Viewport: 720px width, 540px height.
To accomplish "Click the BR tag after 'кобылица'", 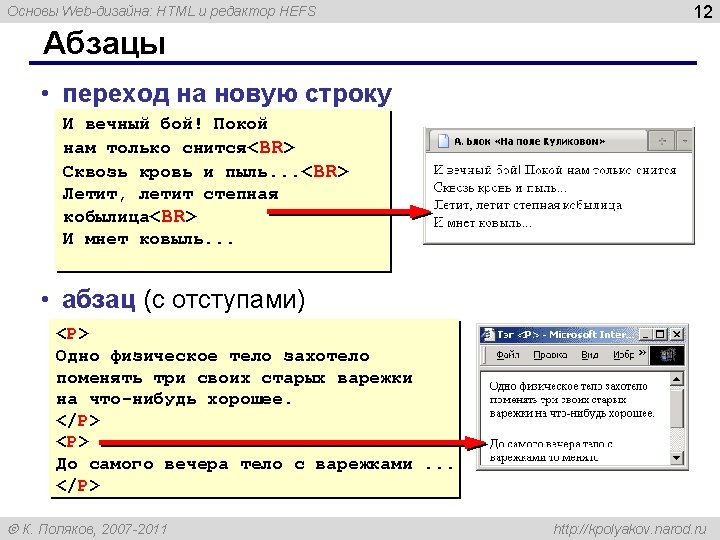I will [173, 216].
